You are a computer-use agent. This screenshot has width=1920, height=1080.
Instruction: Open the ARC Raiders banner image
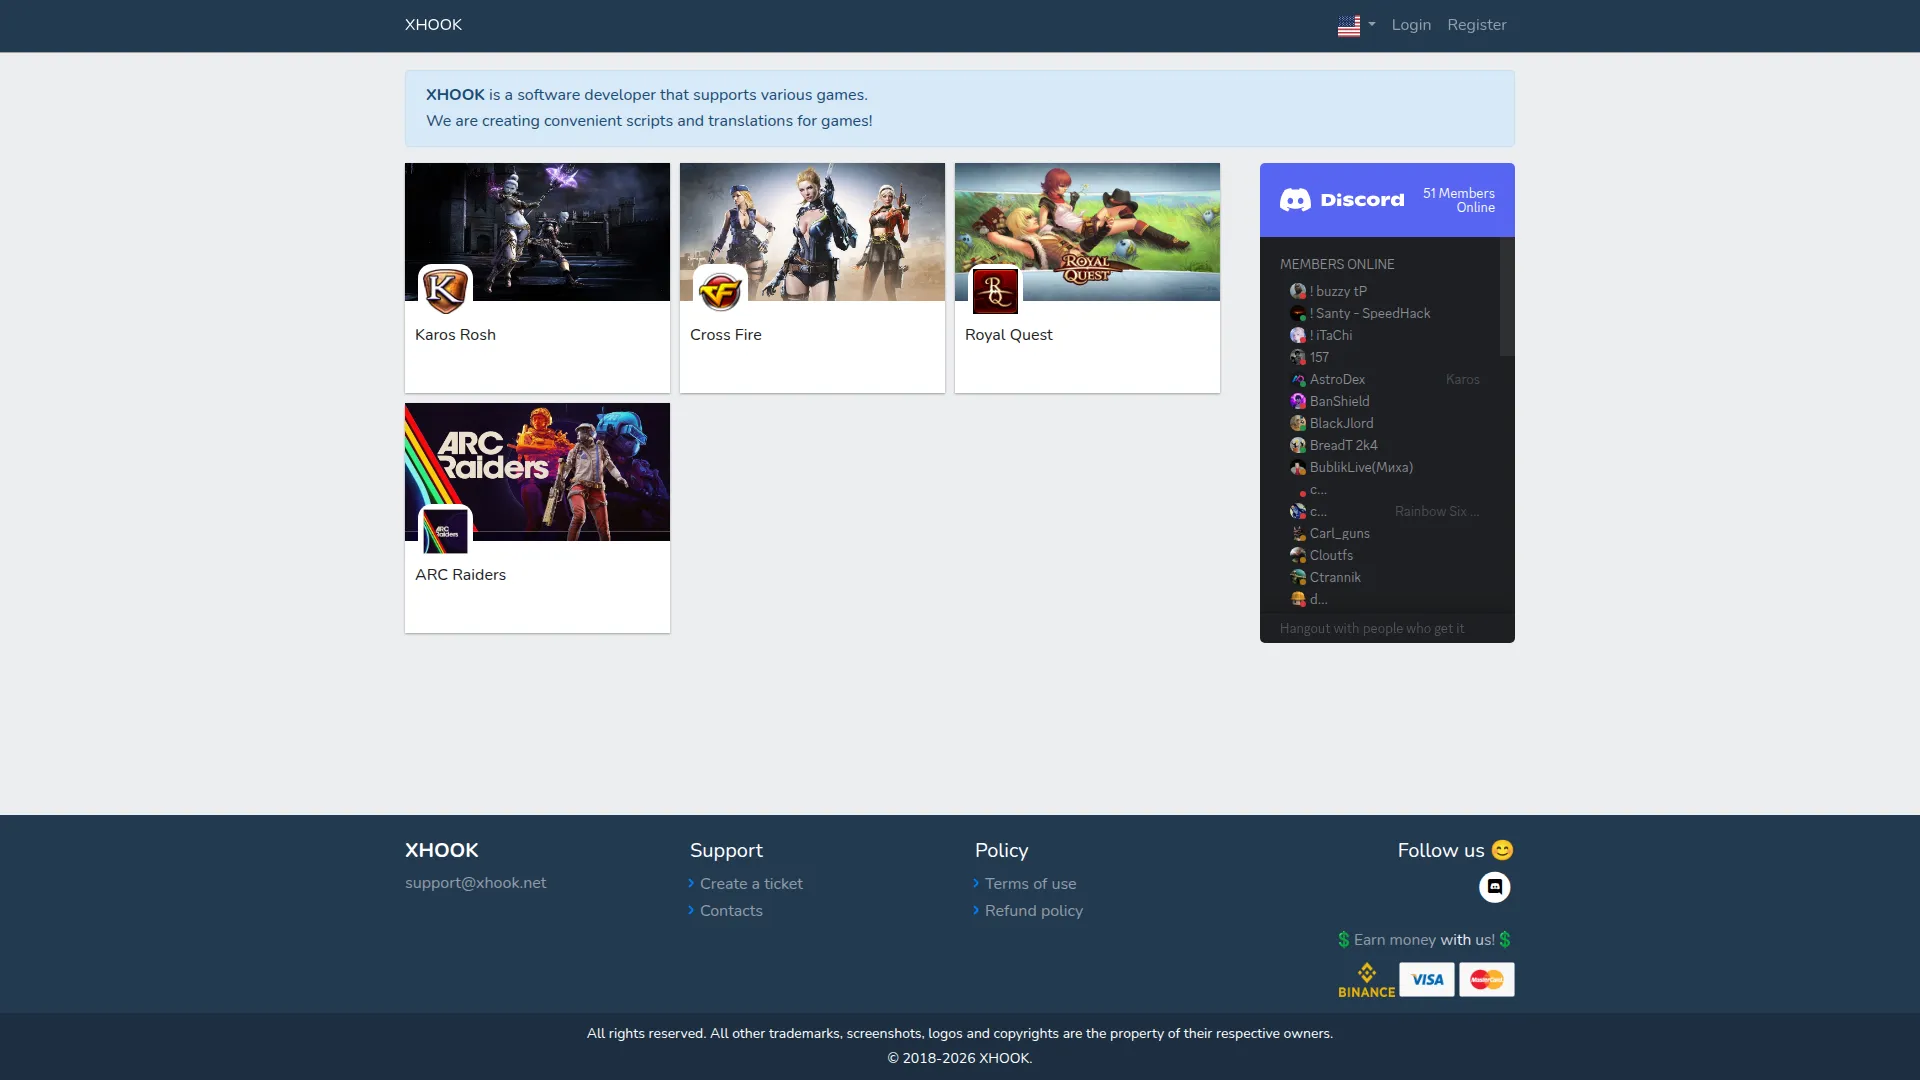pyautogui.click(x=537, y=472)
